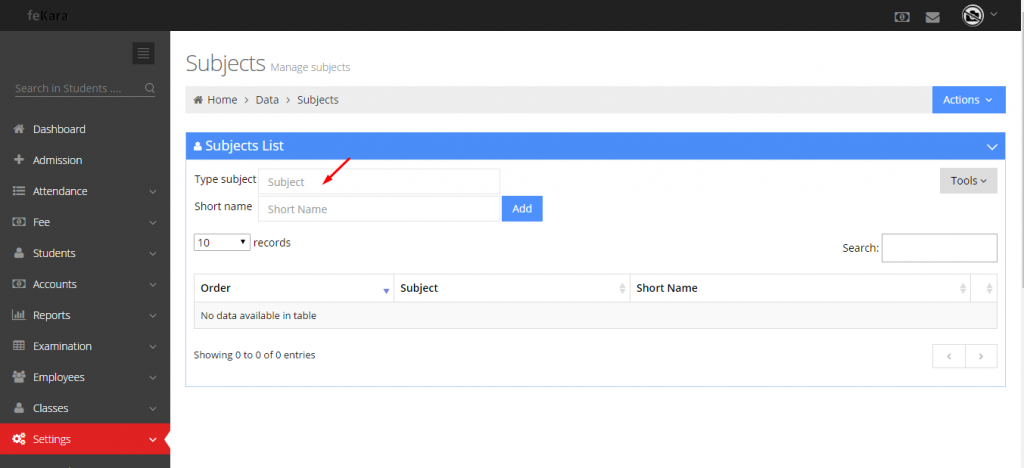
Task: Click 'Showing 0 to 0 of 0 entries' text
Action: (x=255, y=355)
